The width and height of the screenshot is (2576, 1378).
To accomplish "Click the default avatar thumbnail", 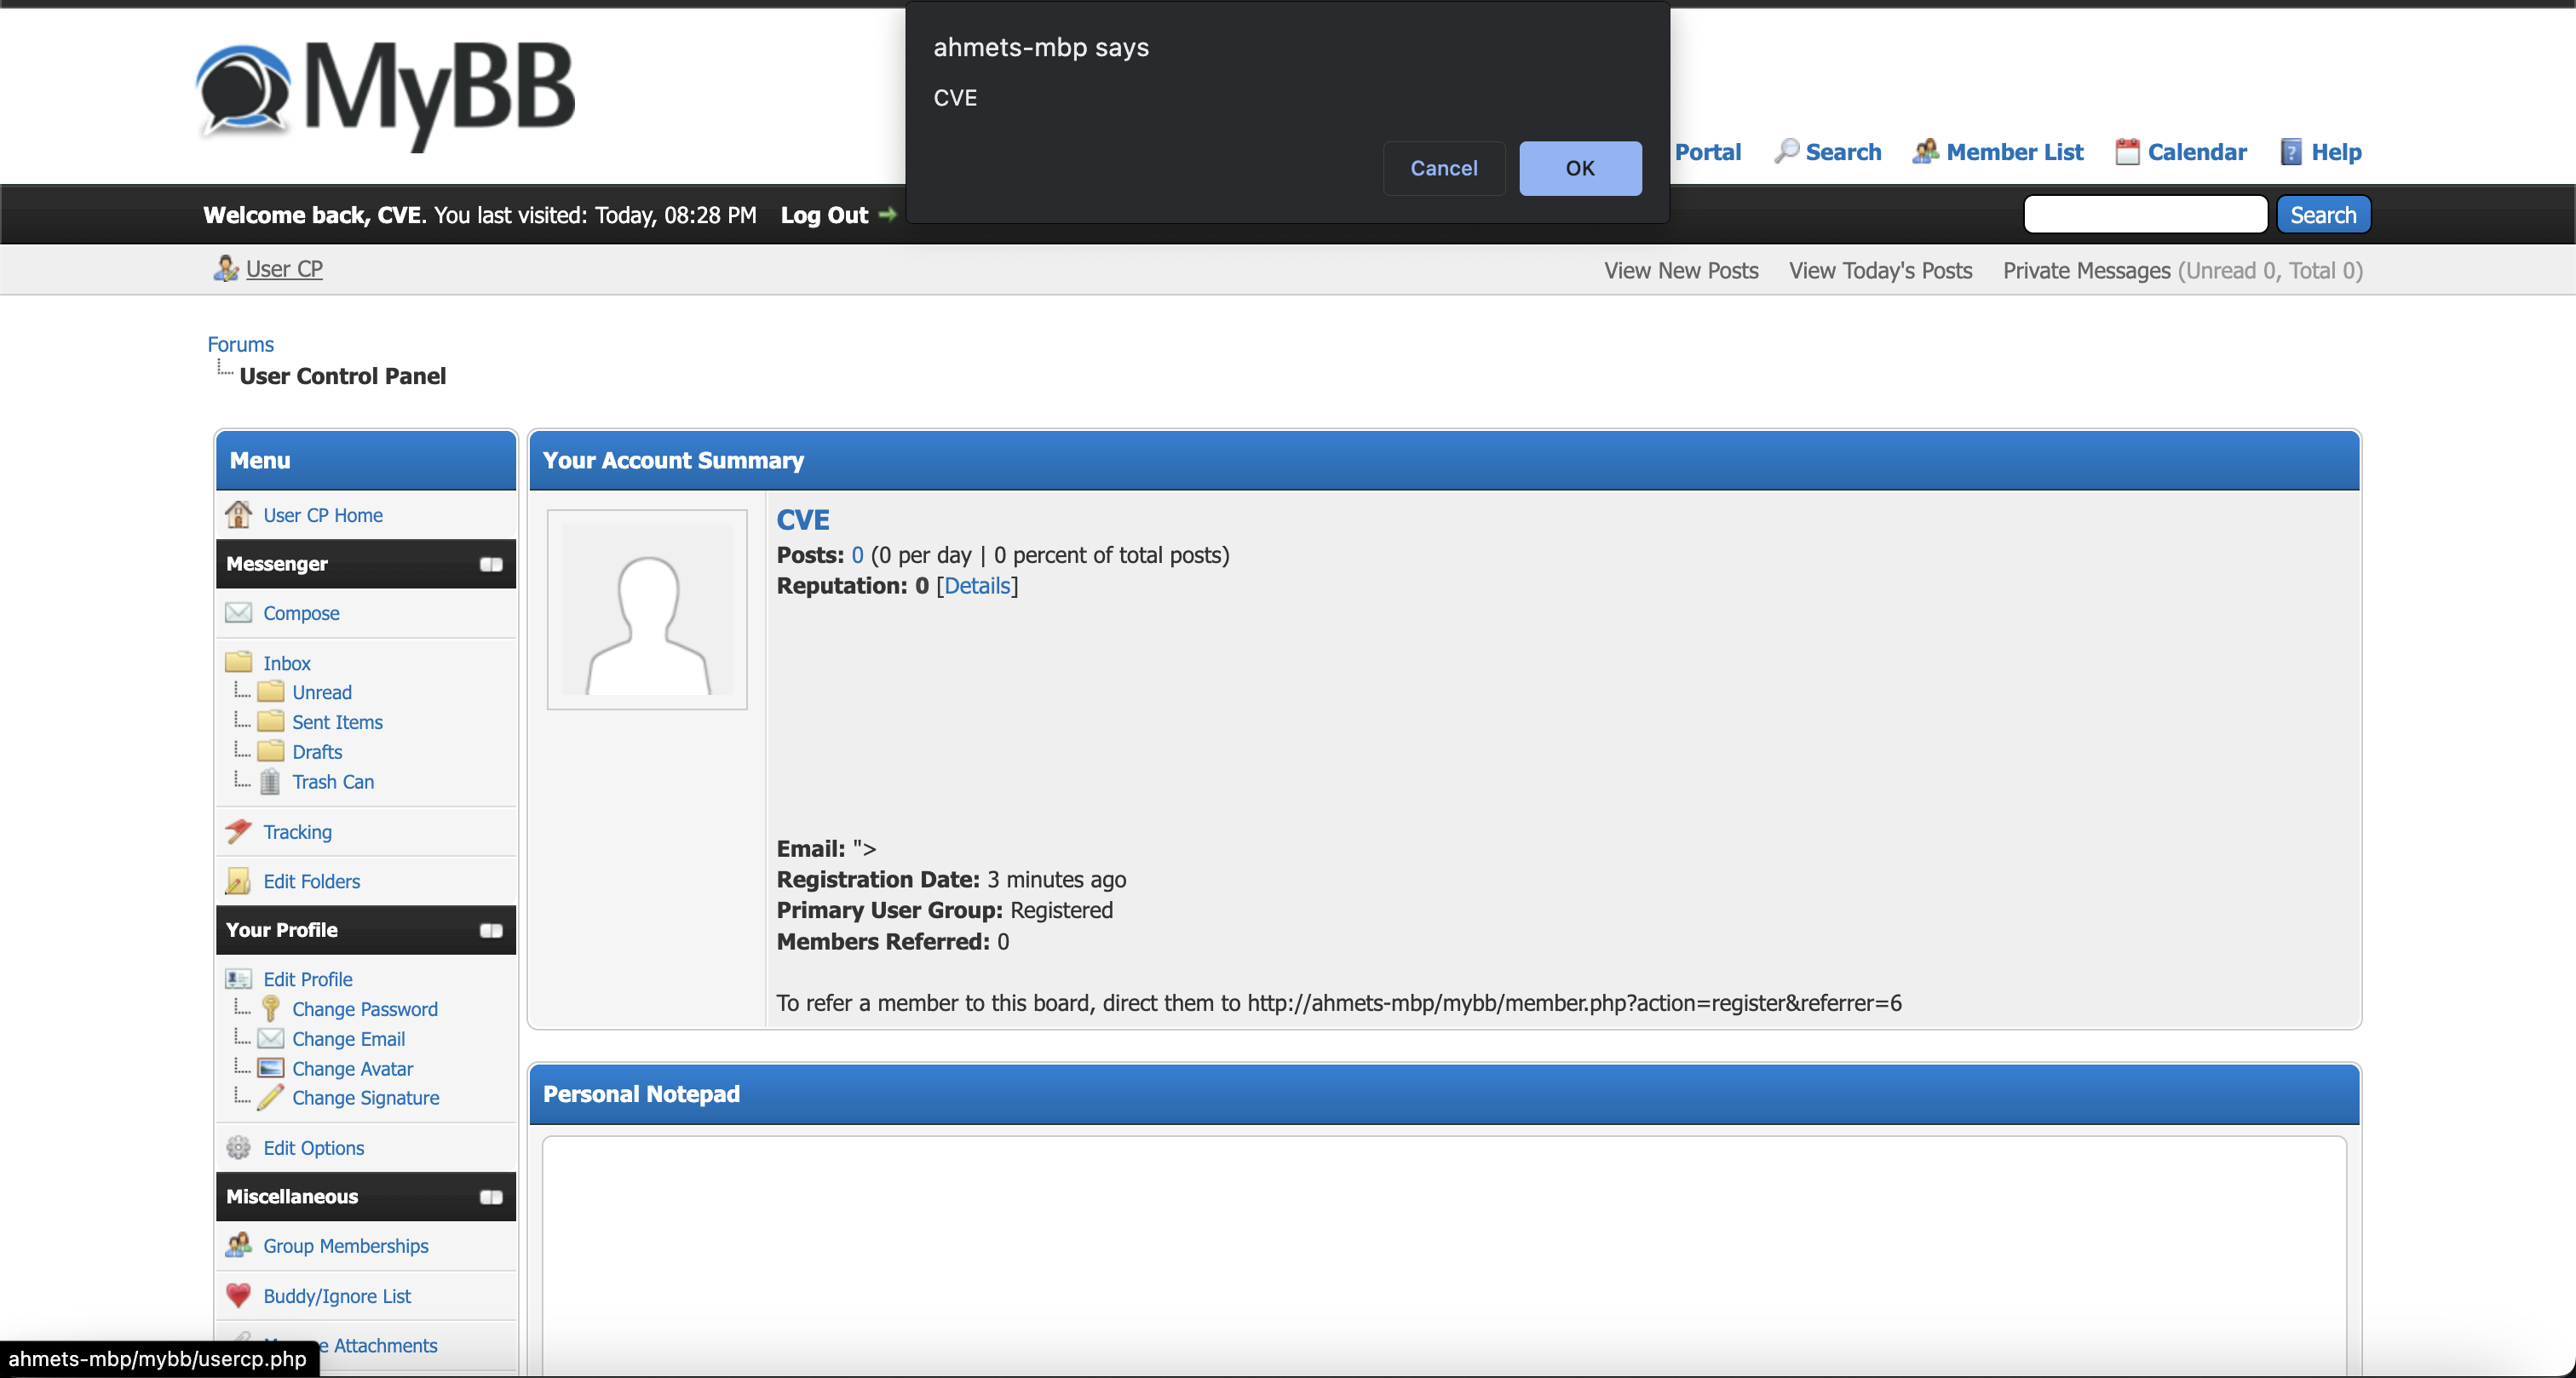I will (x=647, y=609).
